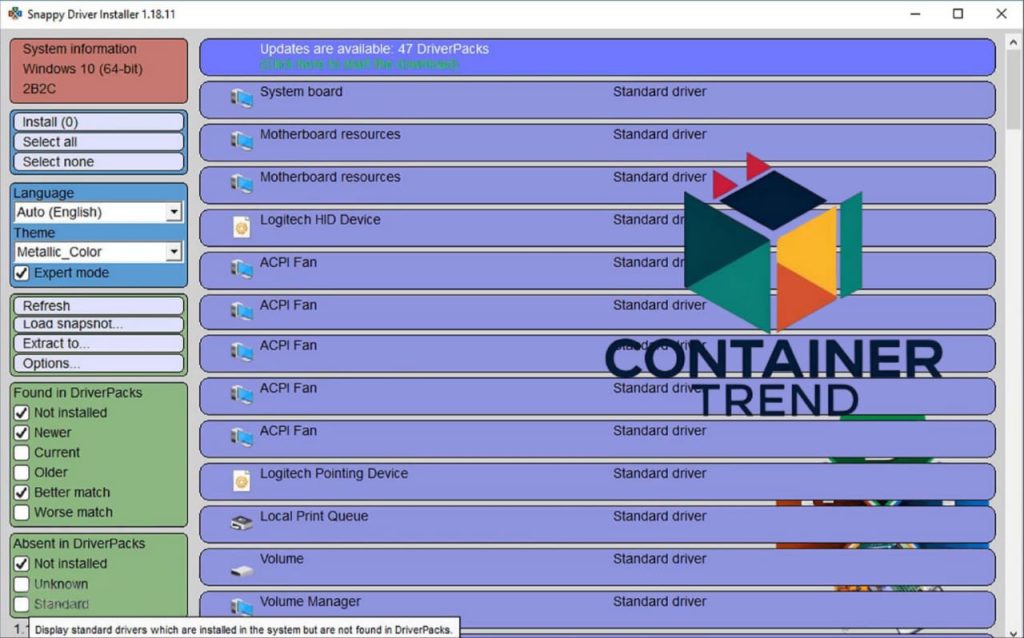1024x638 pixels.
Task: Maximize the Snappy Driver Installer window
Action: pyautogui.click(x=957, y=14)
